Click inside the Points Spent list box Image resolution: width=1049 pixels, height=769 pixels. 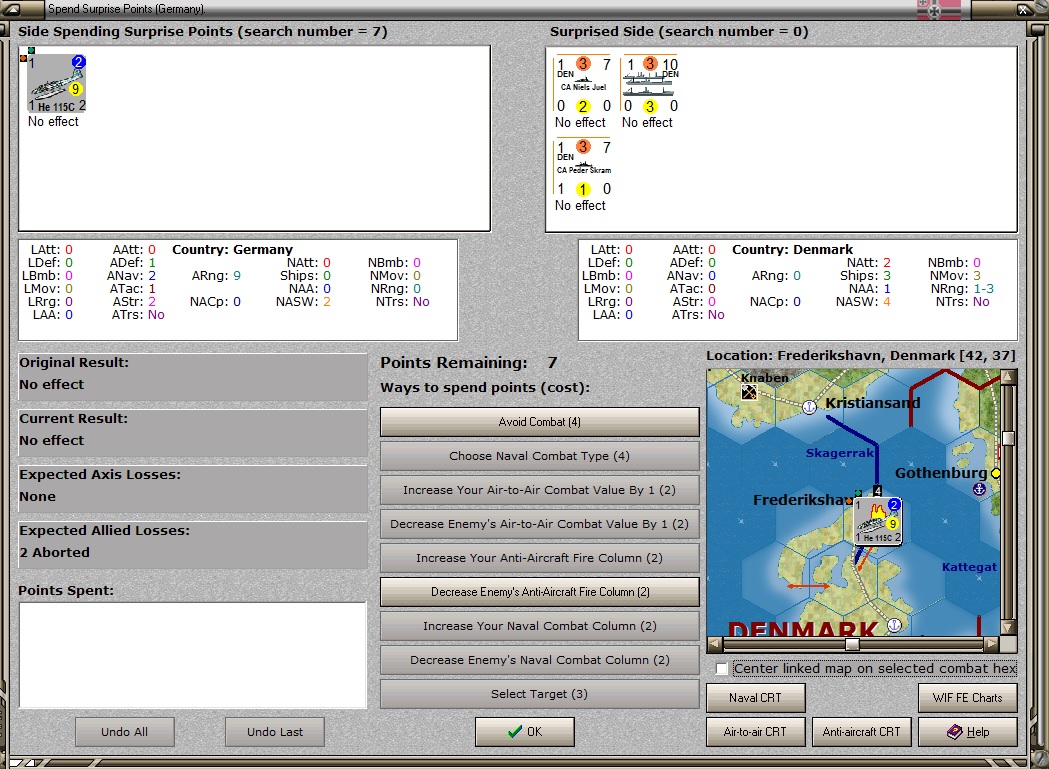coord(193,655)
